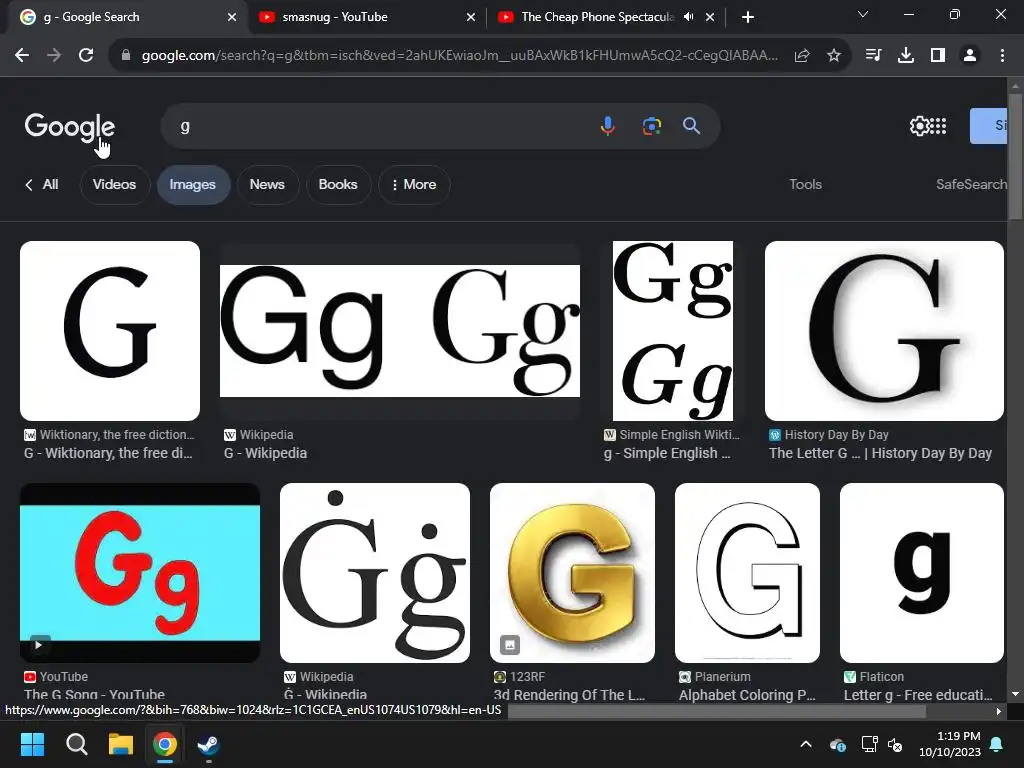Image resolution: width=1024 pixels, height=768 pixels.
Task: Open the Flaticon lowercase g thumbnail
Action: (x=921, y=573)
